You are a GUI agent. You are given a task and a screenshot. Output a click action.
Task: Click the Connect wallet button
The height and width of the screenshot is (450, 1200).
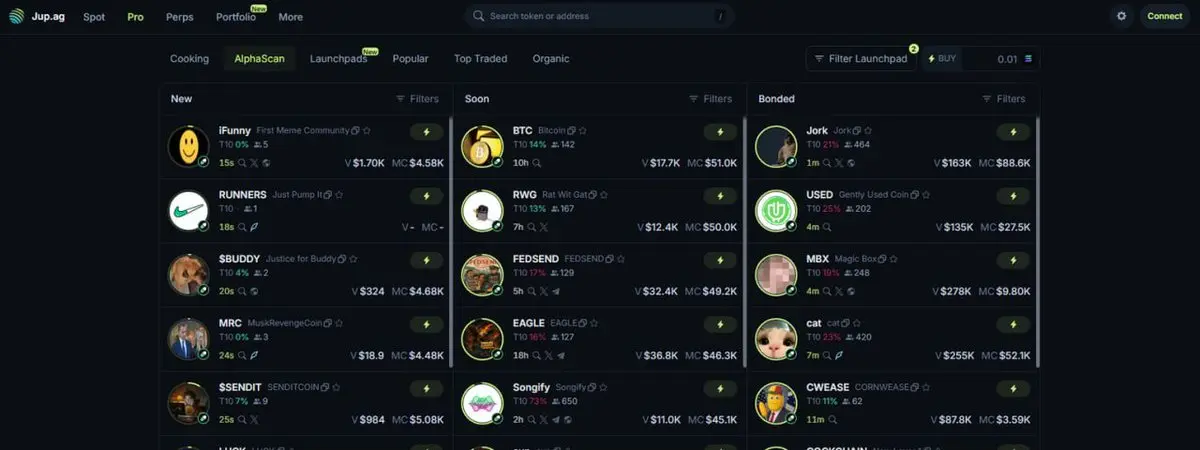(x=1164, y=16)
